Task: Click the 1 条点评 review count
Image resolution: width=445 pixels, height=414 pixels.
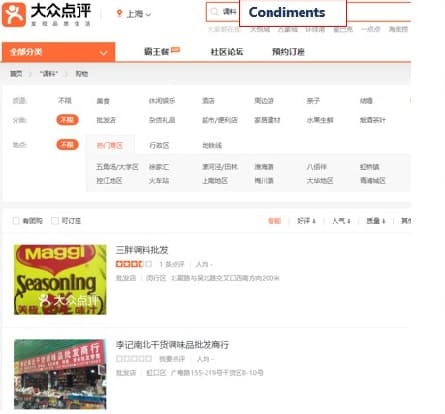Action: (172, 264)
